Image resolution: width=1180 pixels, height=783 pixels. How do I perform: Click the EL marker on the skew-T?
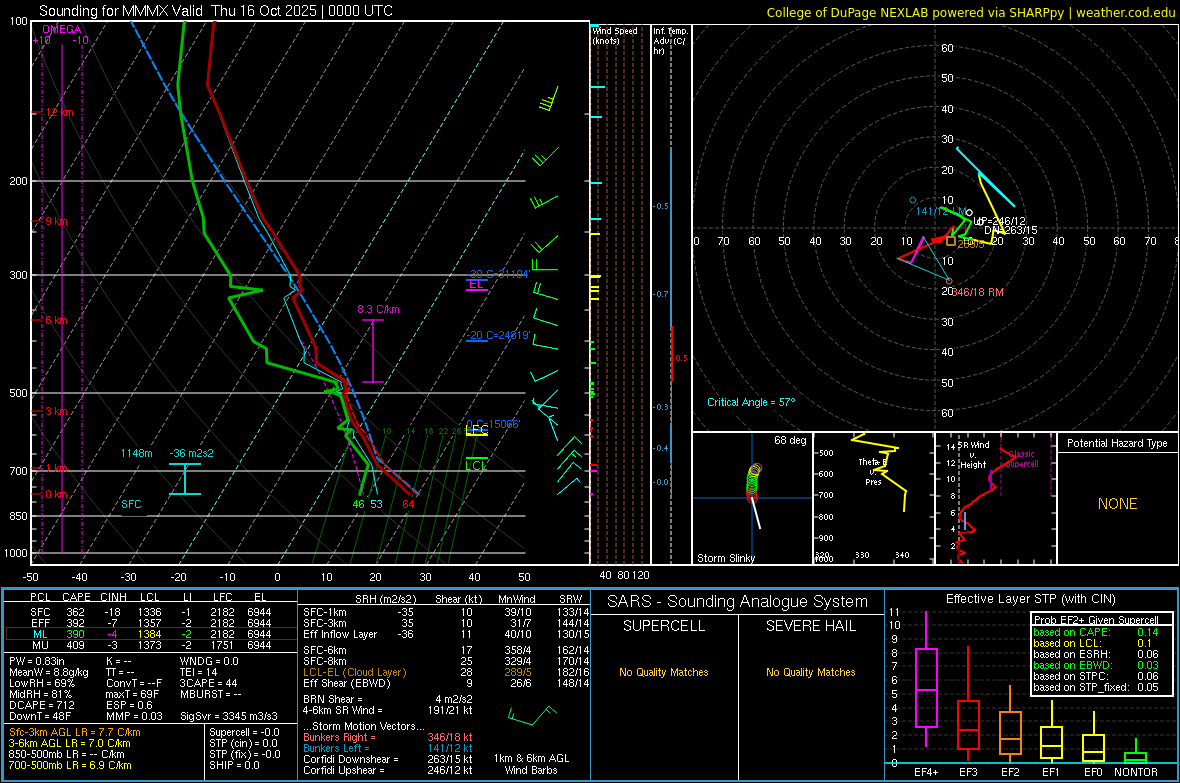tap(476, 286)
